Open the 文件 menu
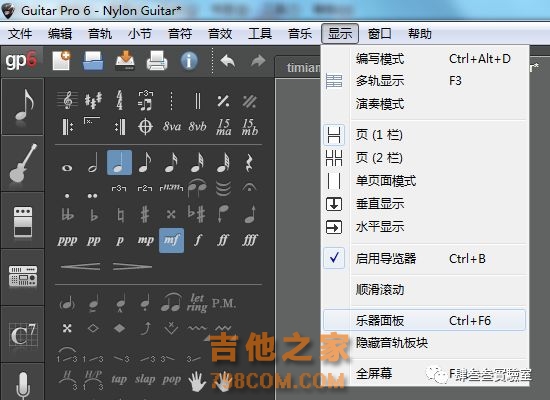This screenshot has height=400, width=550. 20,34
